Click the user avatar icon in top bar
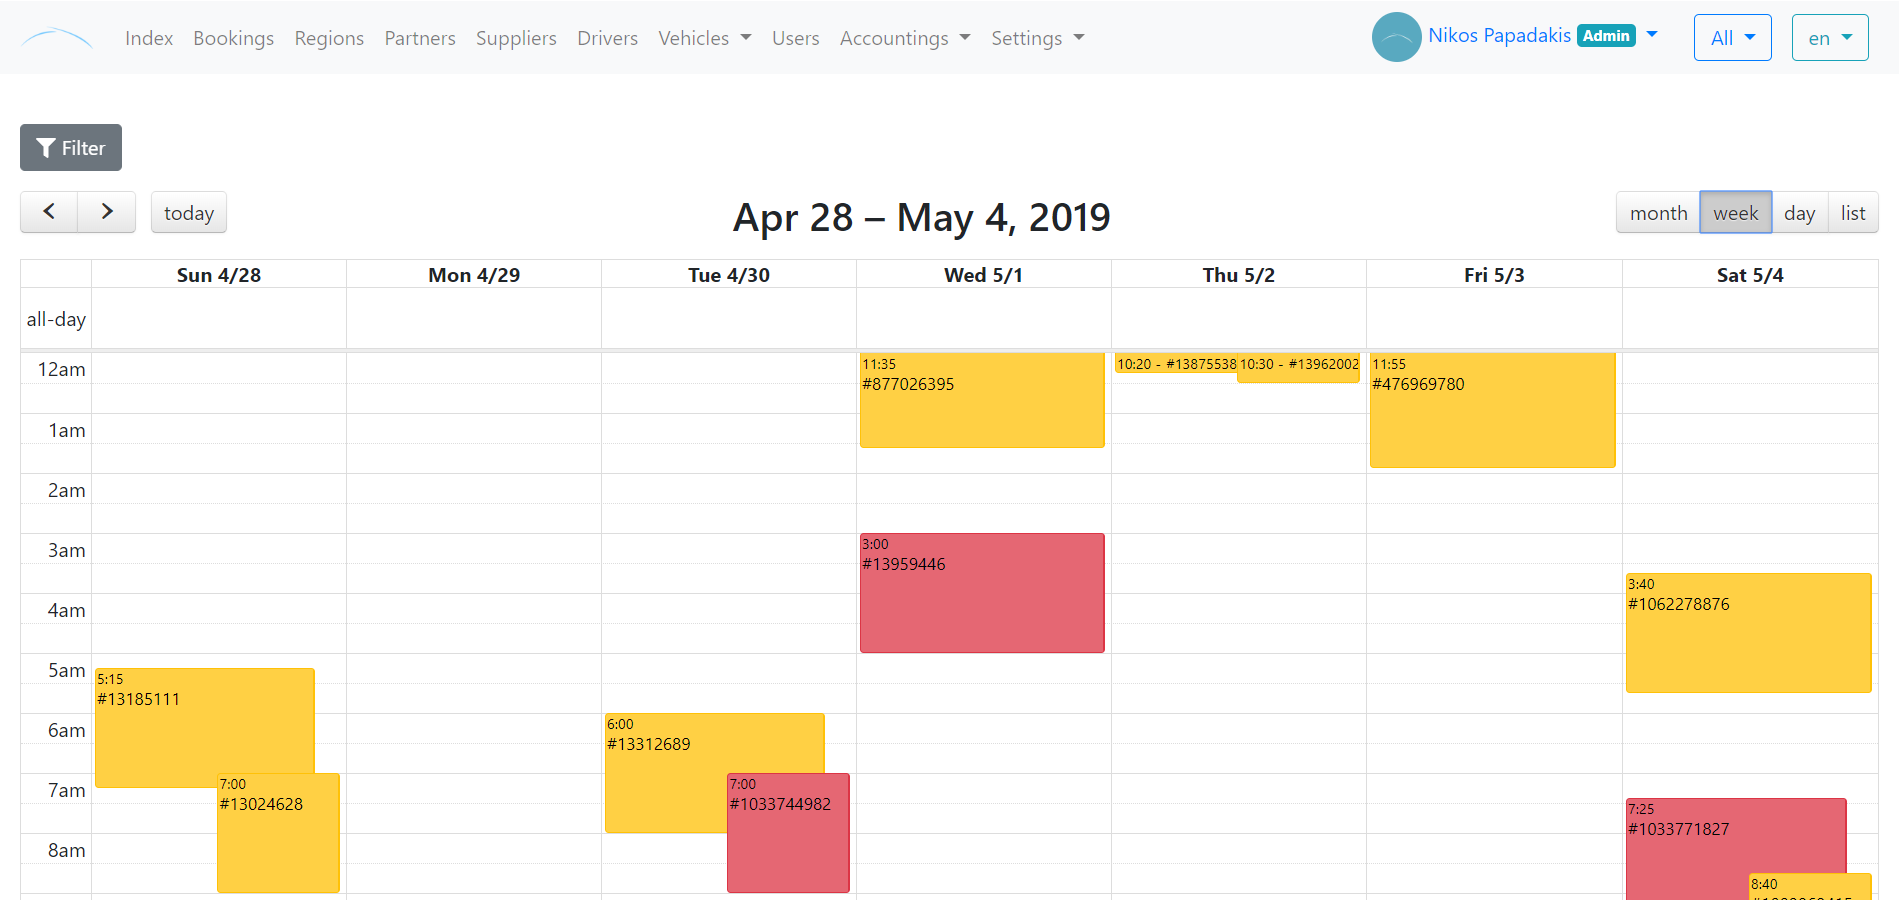Screen dimensions: 1899x900 [x=1396, y=37]
